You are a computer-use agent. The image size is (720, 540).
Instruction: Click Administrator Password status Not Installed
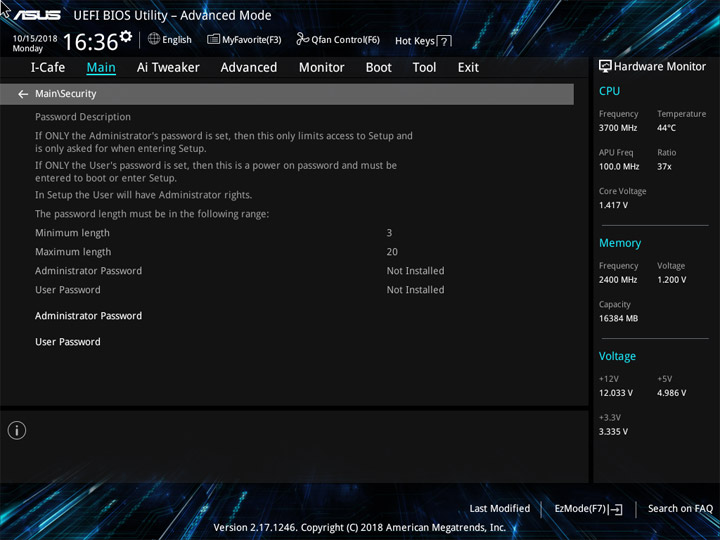pyautogui.click(x=415, y=271)
